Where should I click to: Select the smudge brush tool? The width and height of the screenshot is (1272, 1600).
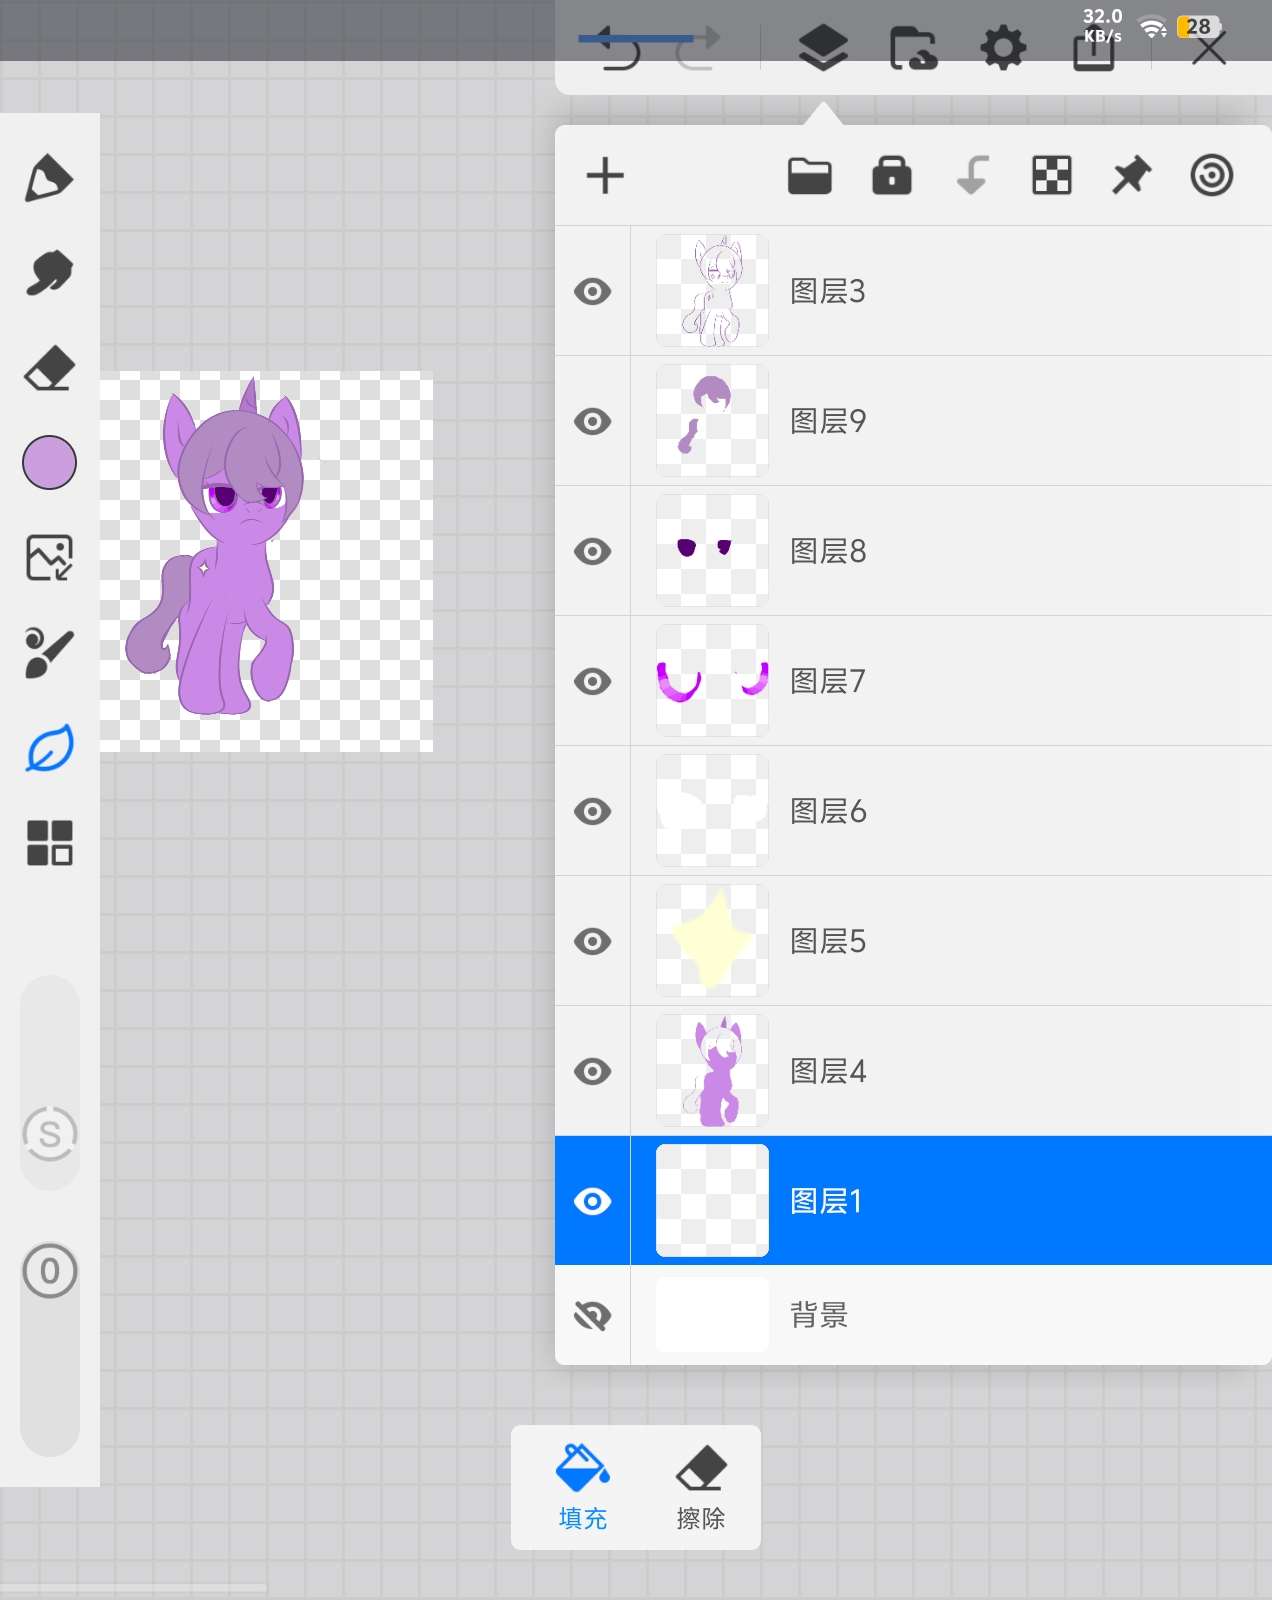point(49,273)
